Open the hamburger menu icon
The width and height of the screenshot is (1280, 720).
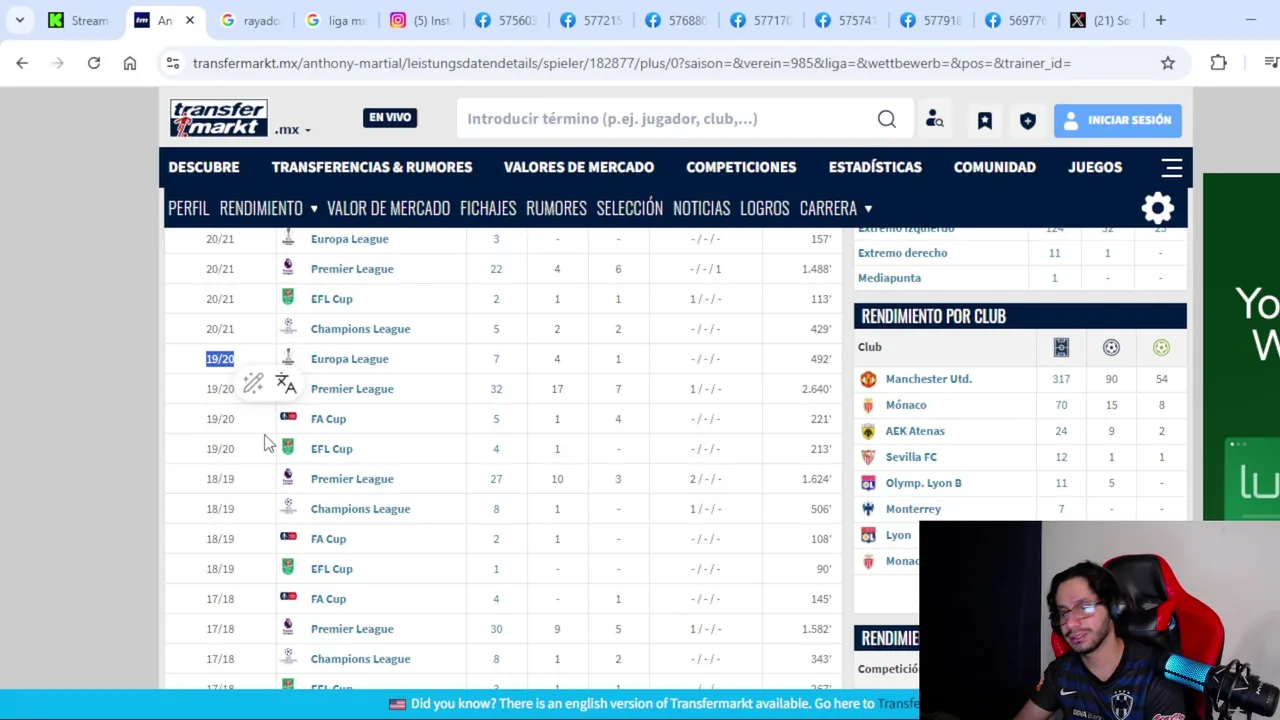point(1172,167)
